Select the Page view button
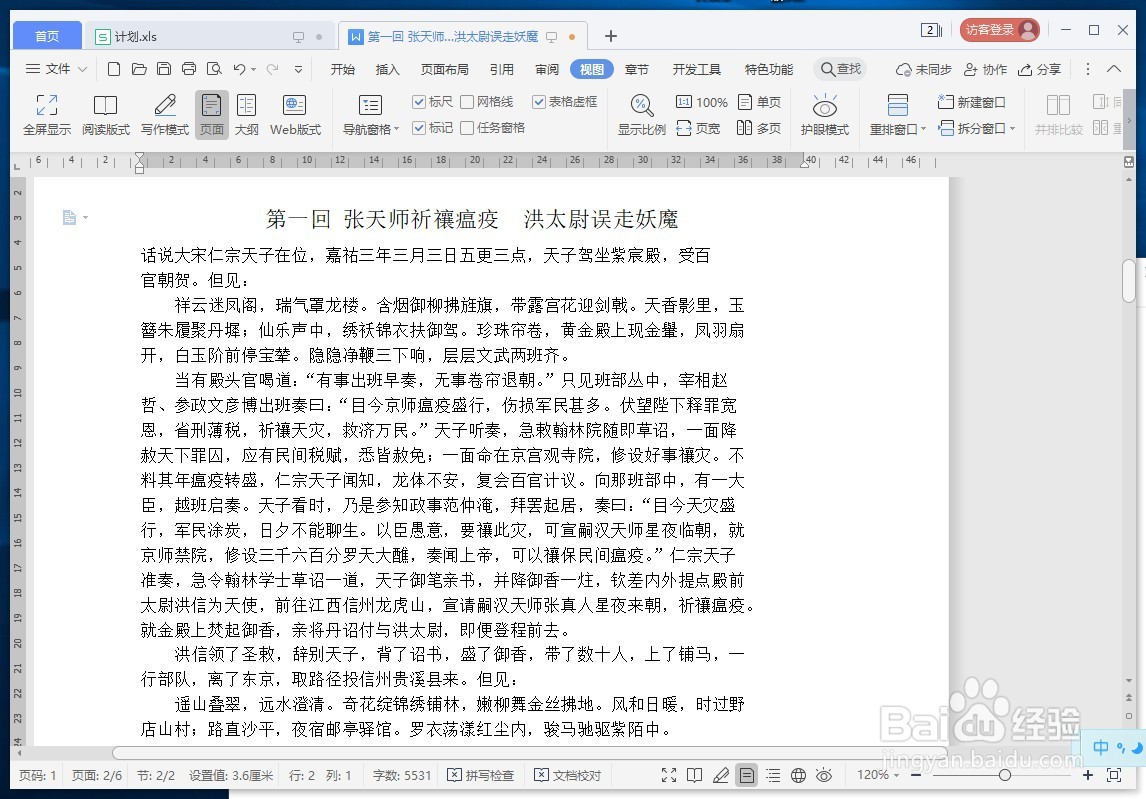This screenshot has width=1146, height=799. [211, 115]
